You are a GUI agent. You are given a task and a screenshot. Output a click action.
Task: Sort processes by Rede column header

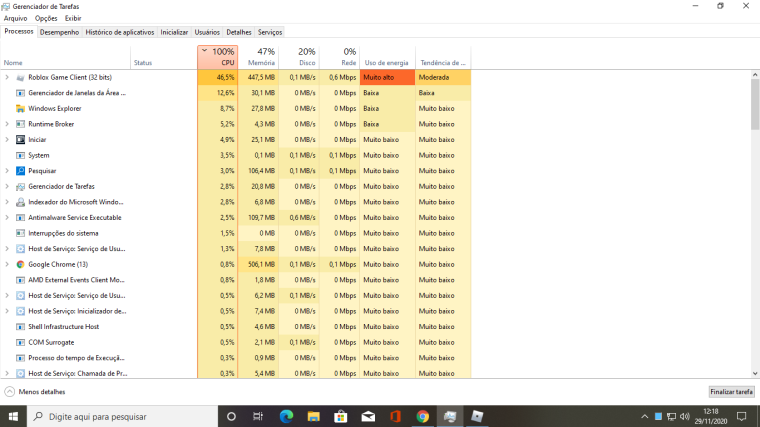pos(340,57)
